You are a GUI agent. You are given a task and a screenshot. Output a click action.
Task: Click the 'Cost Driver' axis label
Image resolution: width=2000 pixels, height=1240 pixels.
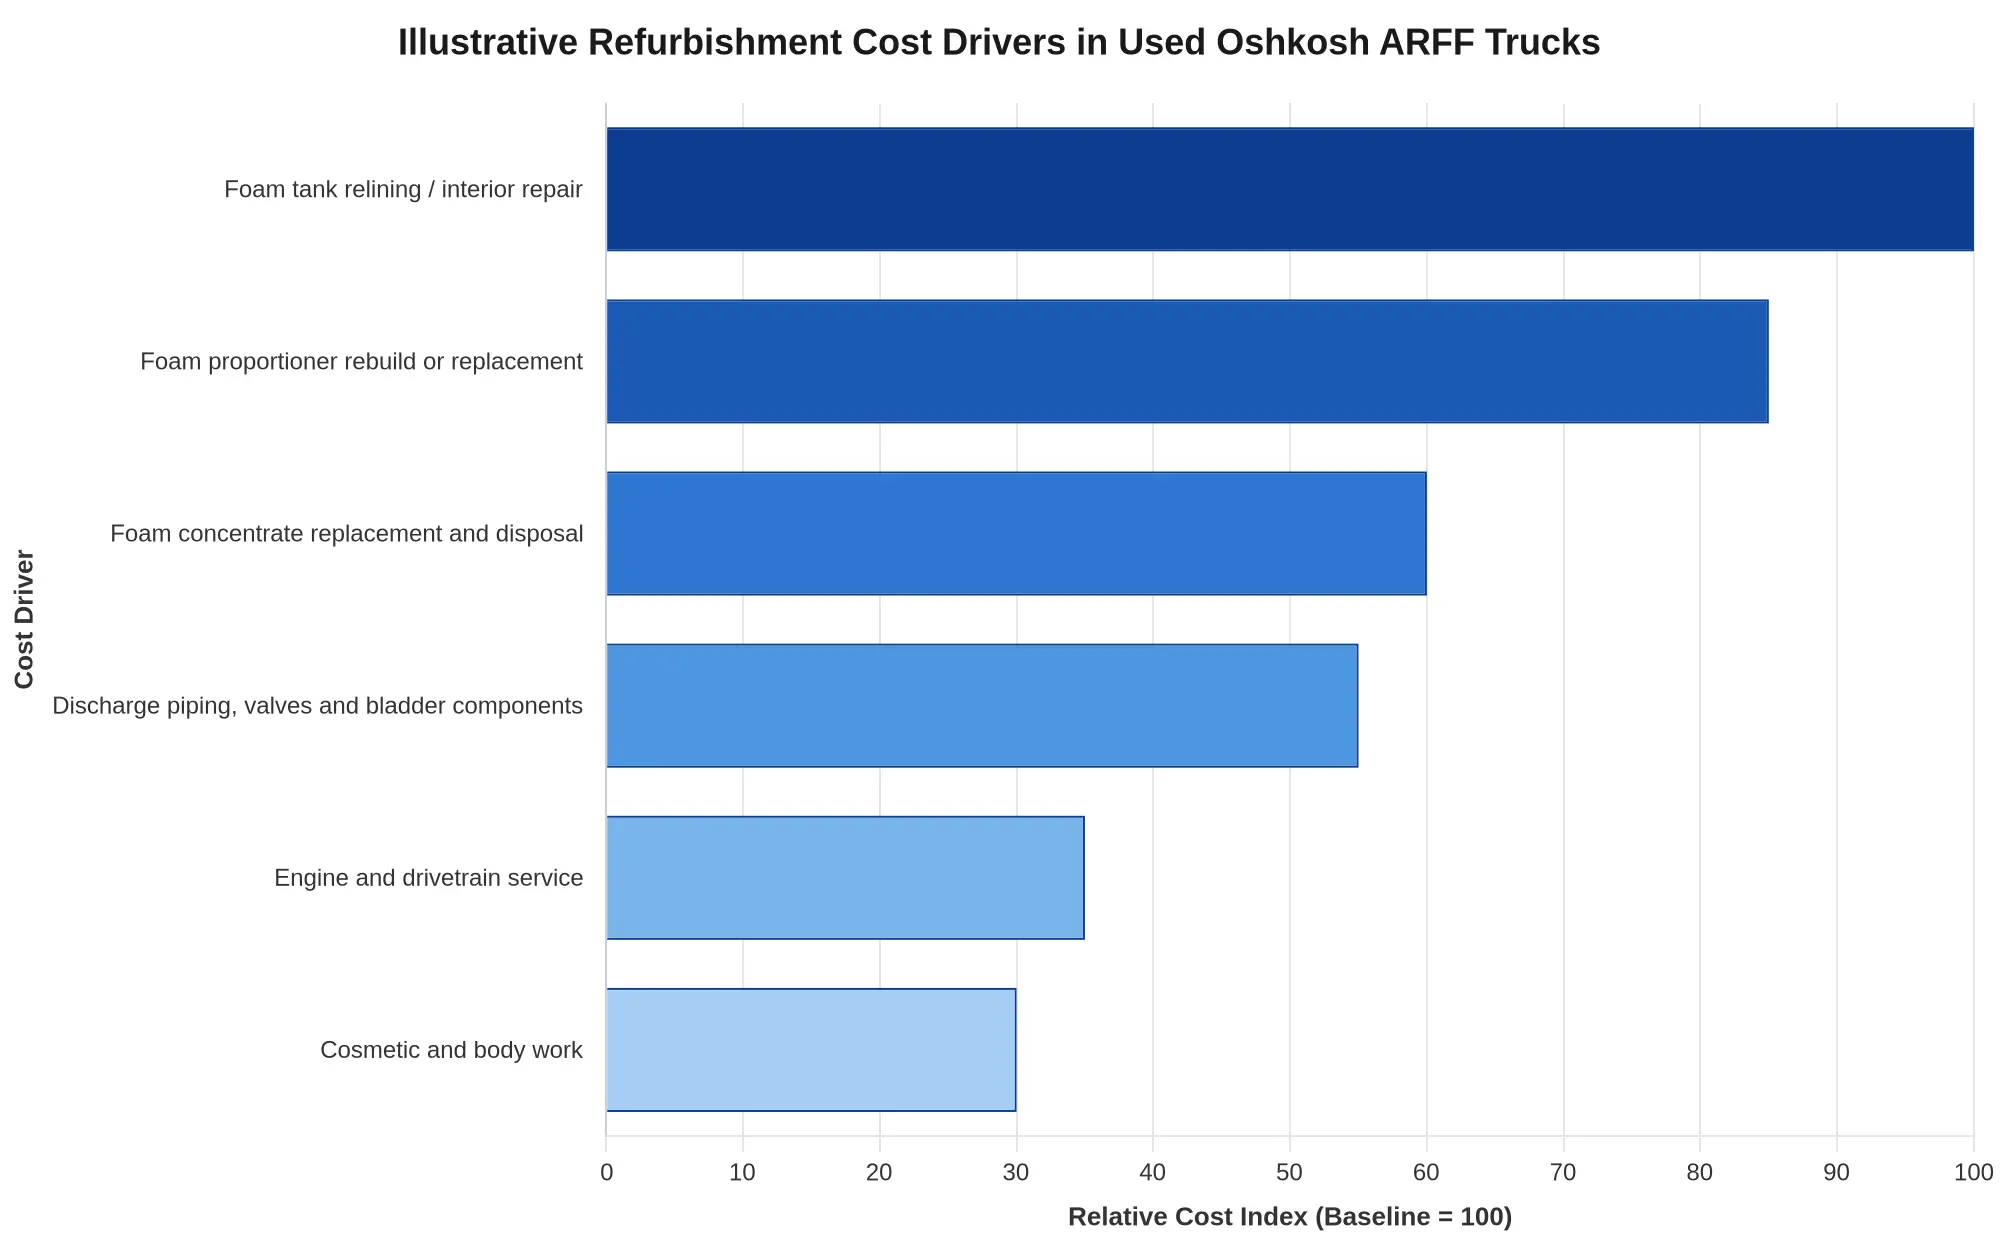(25, 619)
